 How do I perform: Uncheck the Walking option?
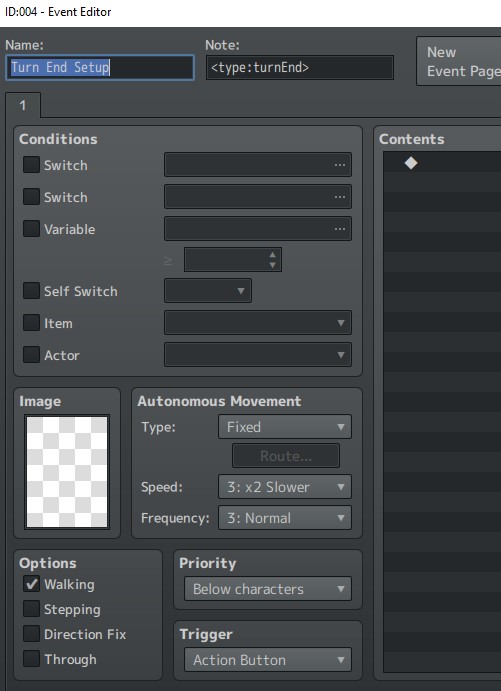(31, 584)
